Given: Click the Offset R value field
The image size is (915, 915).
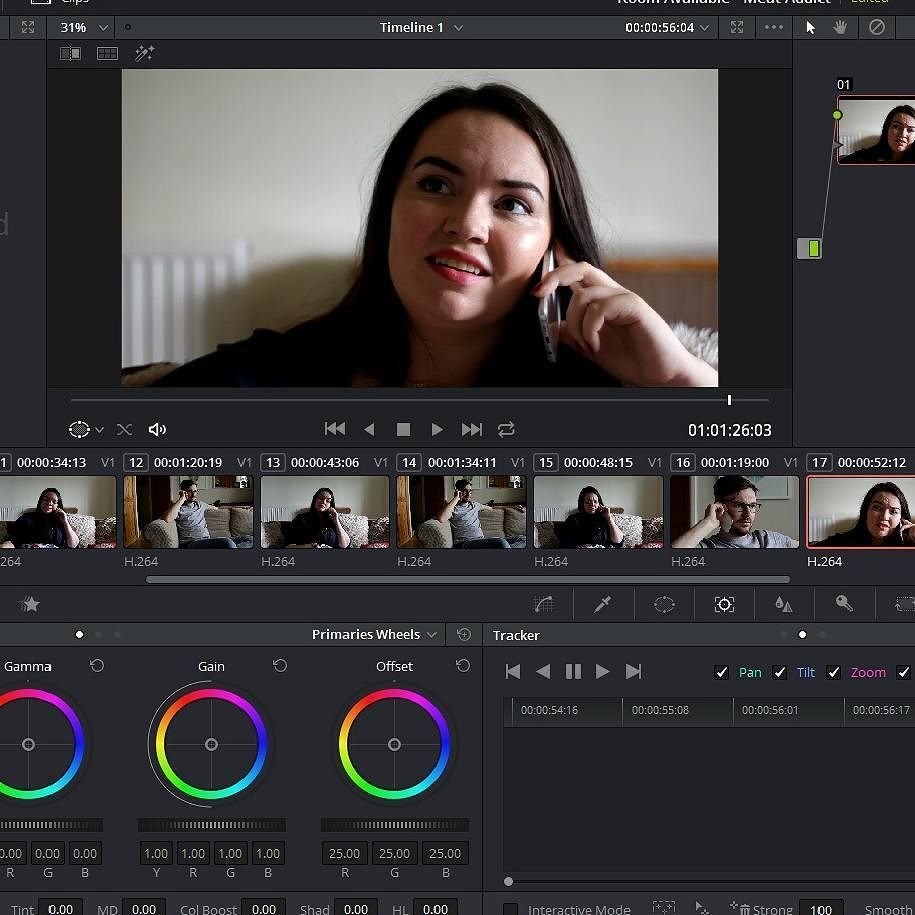Looking at the screenshot, I should (x=344, y=853).
